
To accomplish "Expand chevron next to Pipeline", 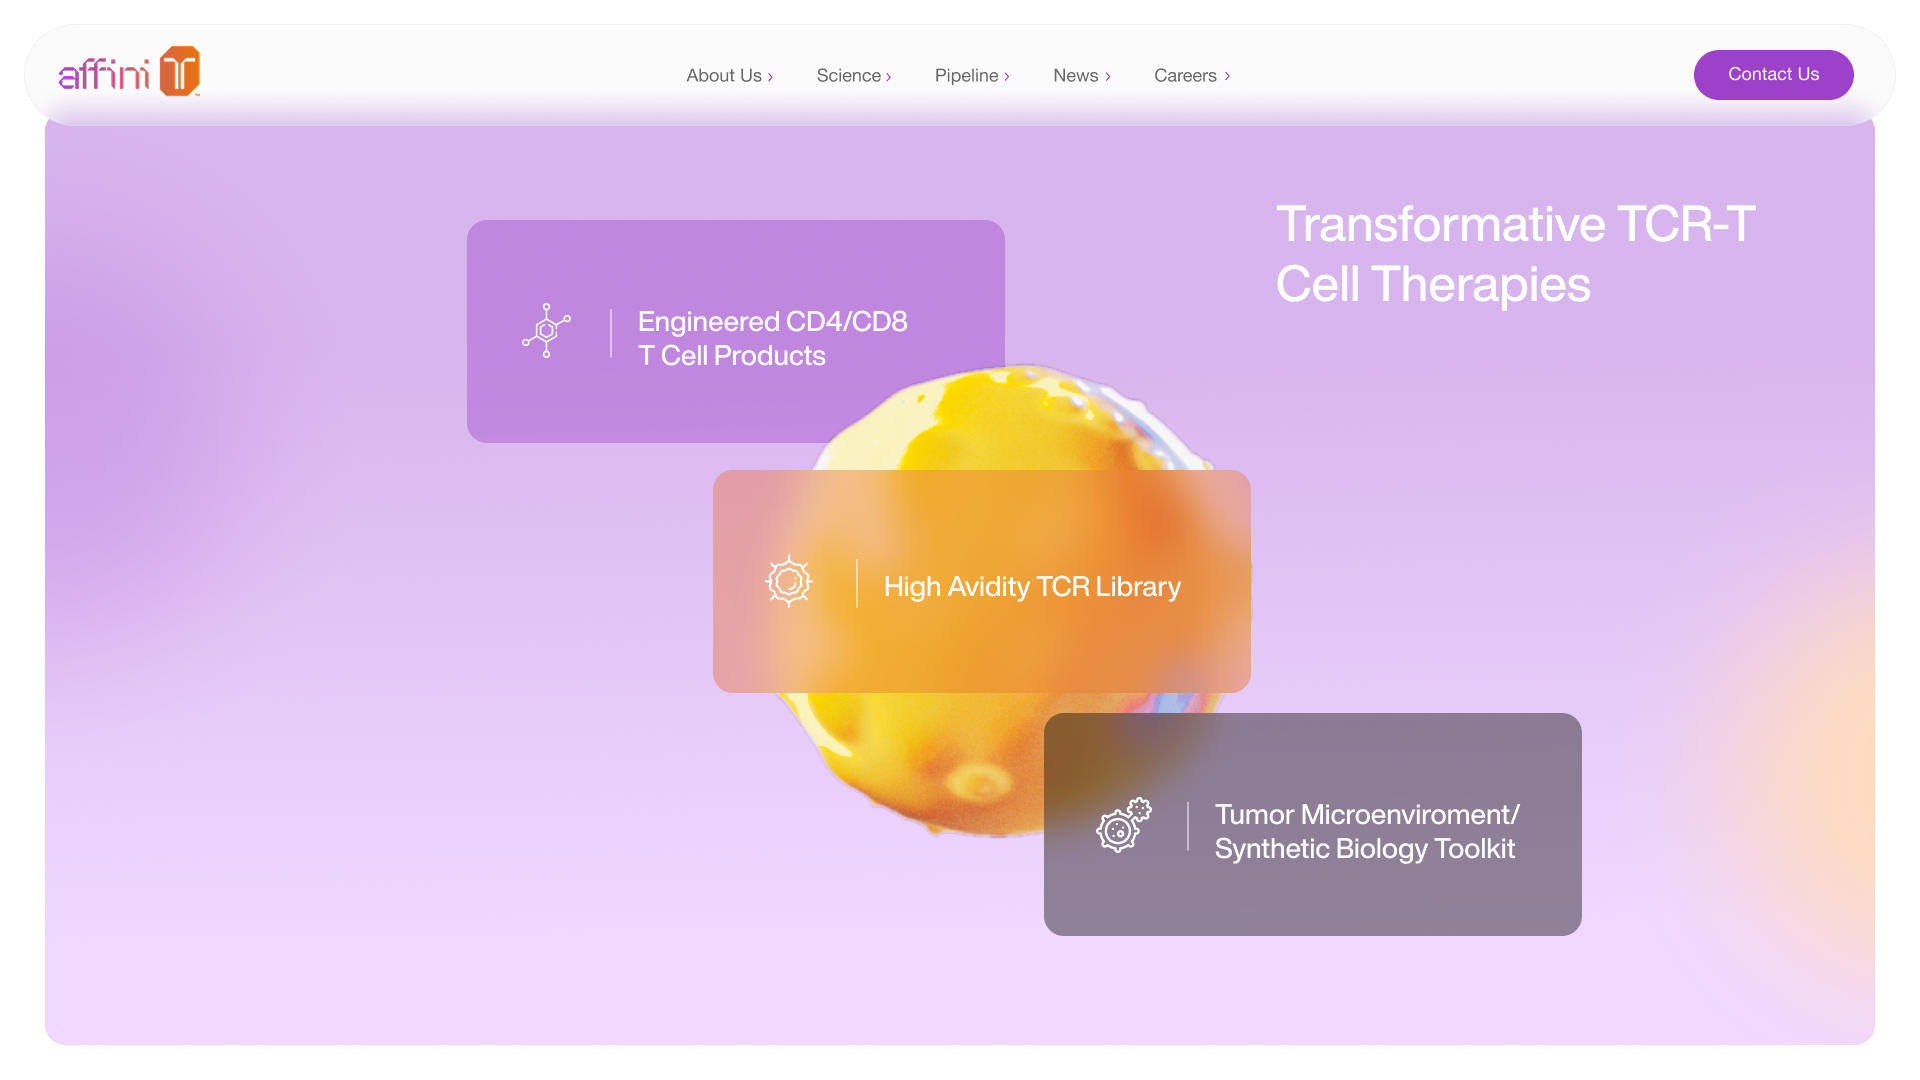I will pyautogui.click(x=1007, y=77).
